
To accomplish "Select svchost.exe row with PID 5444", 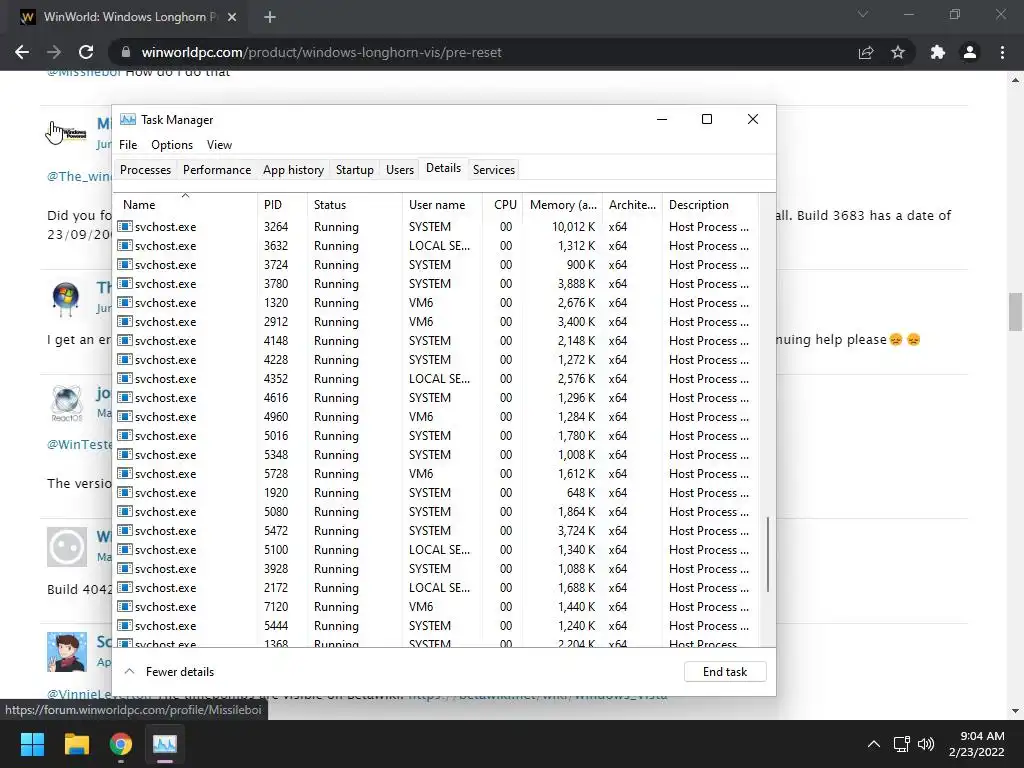I will 436,626.
